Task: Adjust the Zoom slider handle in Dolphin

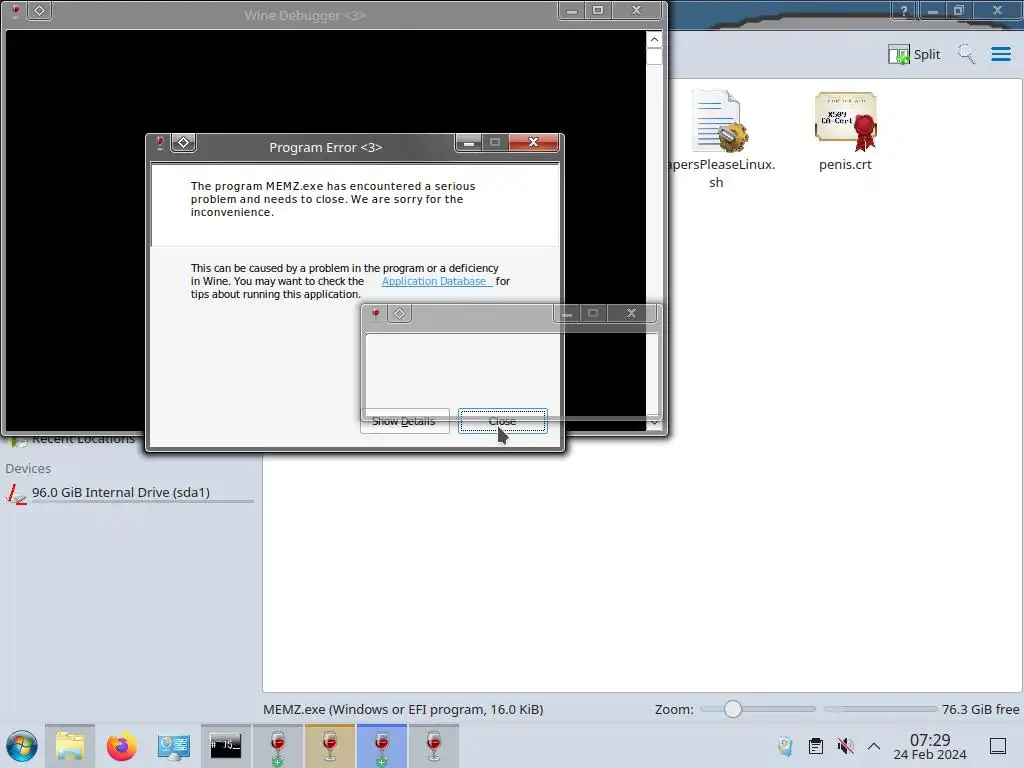Action: 733,709
